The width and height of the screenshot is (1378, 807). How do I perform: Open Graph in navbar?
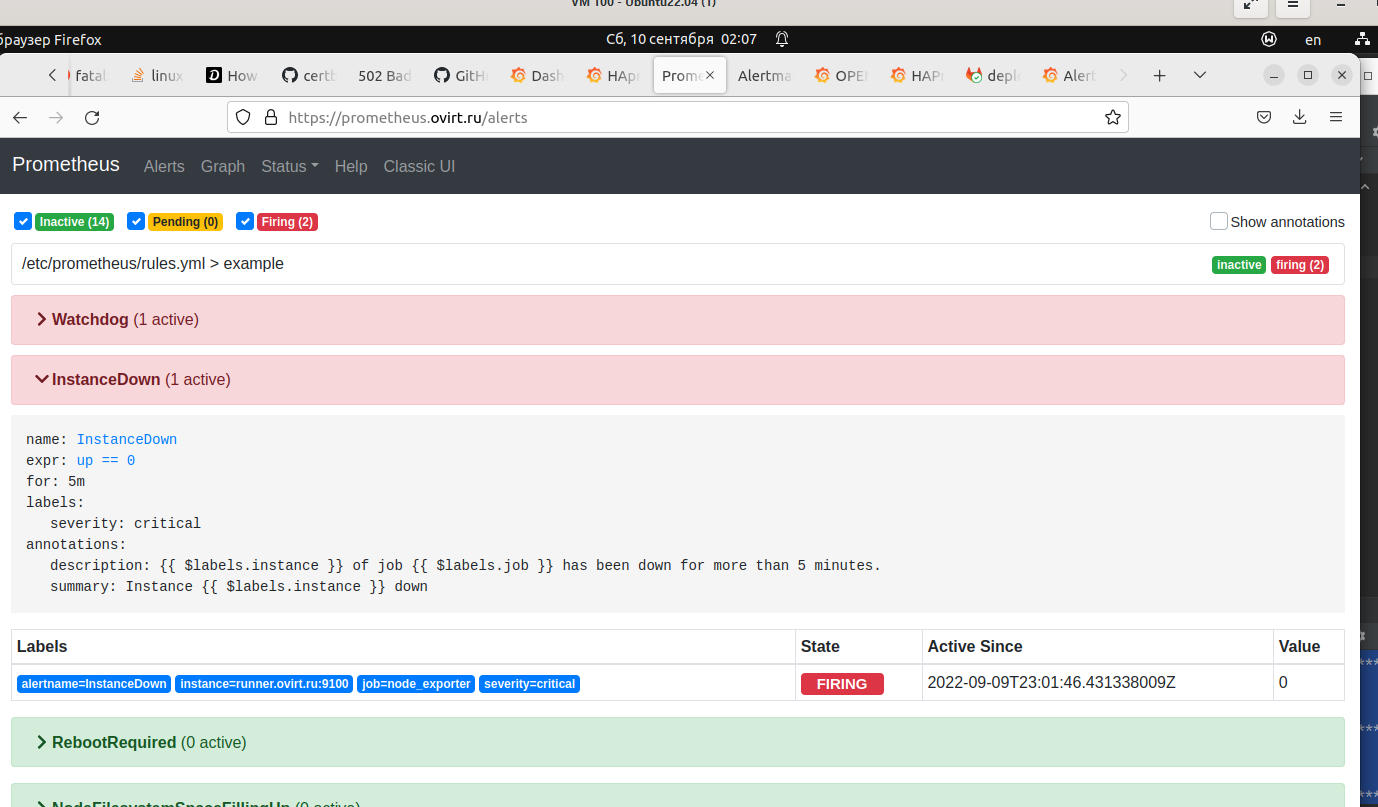(223, 166)
